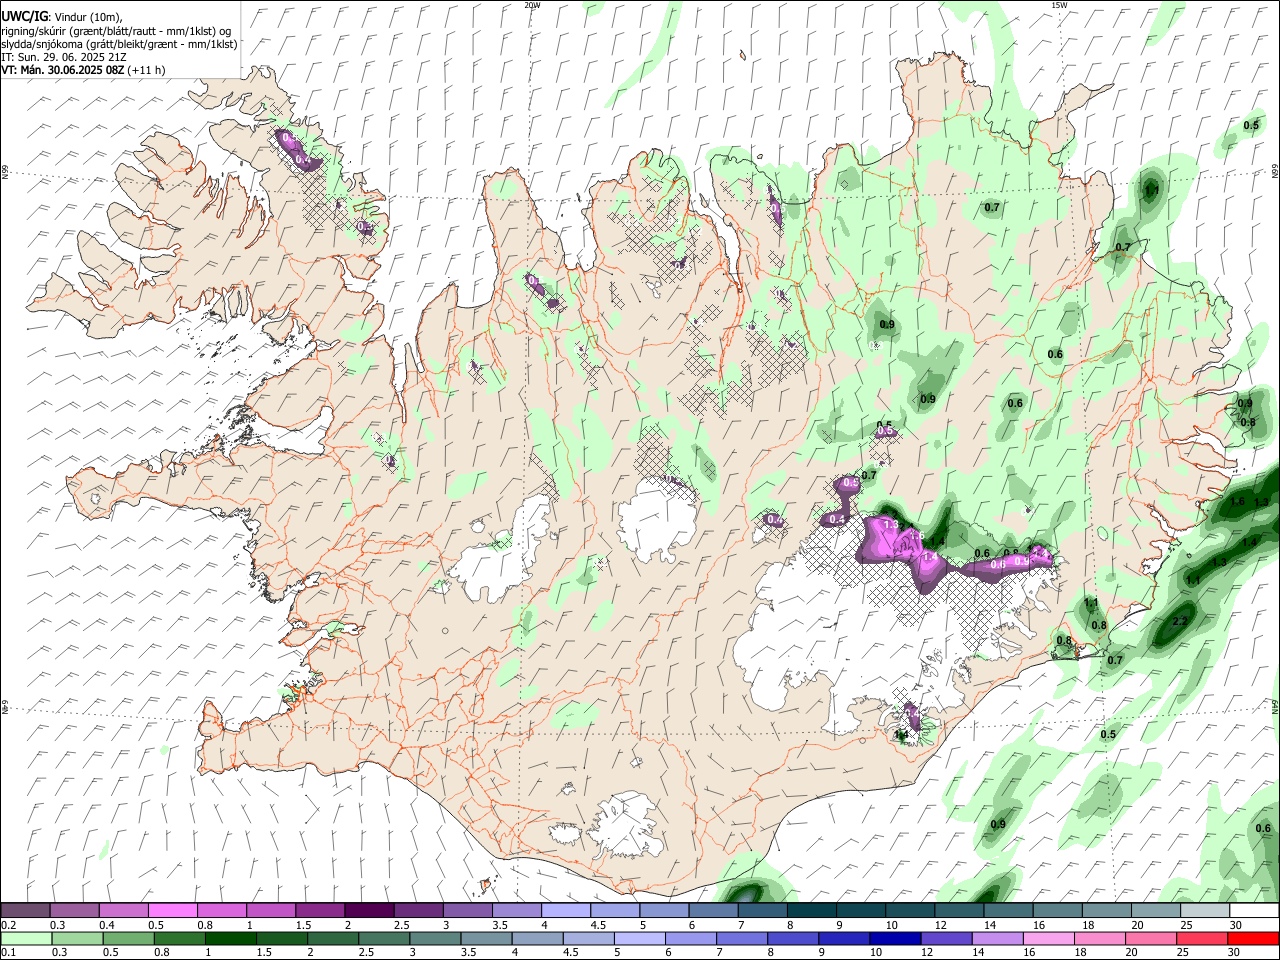Viewport: 1280px width, 960px height.
Task: Click the valid time 'VT: Mán. 30.06.2025 08Z (+11 h)'
Action: click(83, 70)
